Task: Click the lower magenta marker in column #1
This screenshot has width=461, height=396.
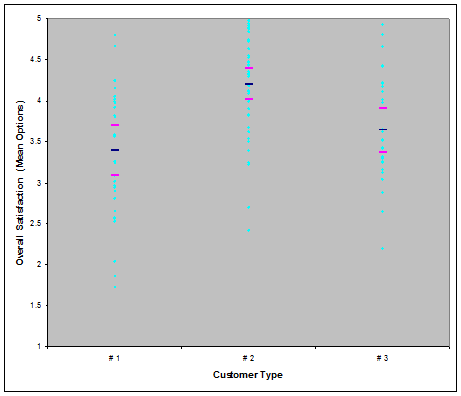Action: 115,175
